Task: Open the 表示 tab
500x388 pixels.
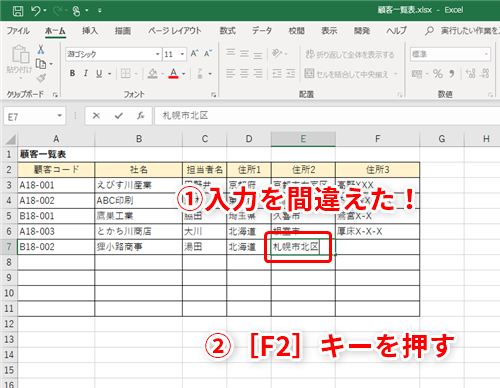Action: (x=329, y=31)
